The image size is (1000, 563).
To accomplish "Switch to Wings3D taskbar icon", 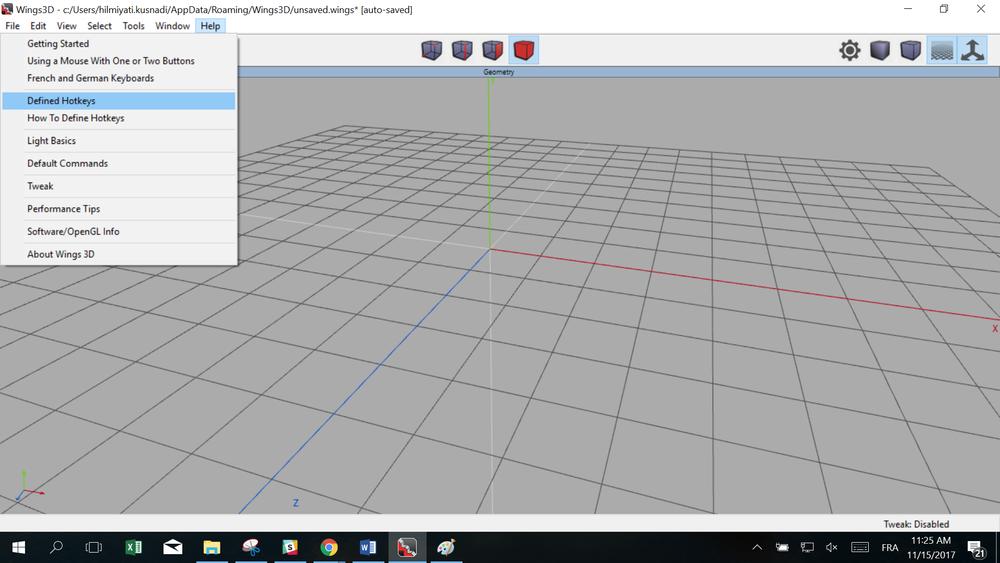I will tap(407, 547).
